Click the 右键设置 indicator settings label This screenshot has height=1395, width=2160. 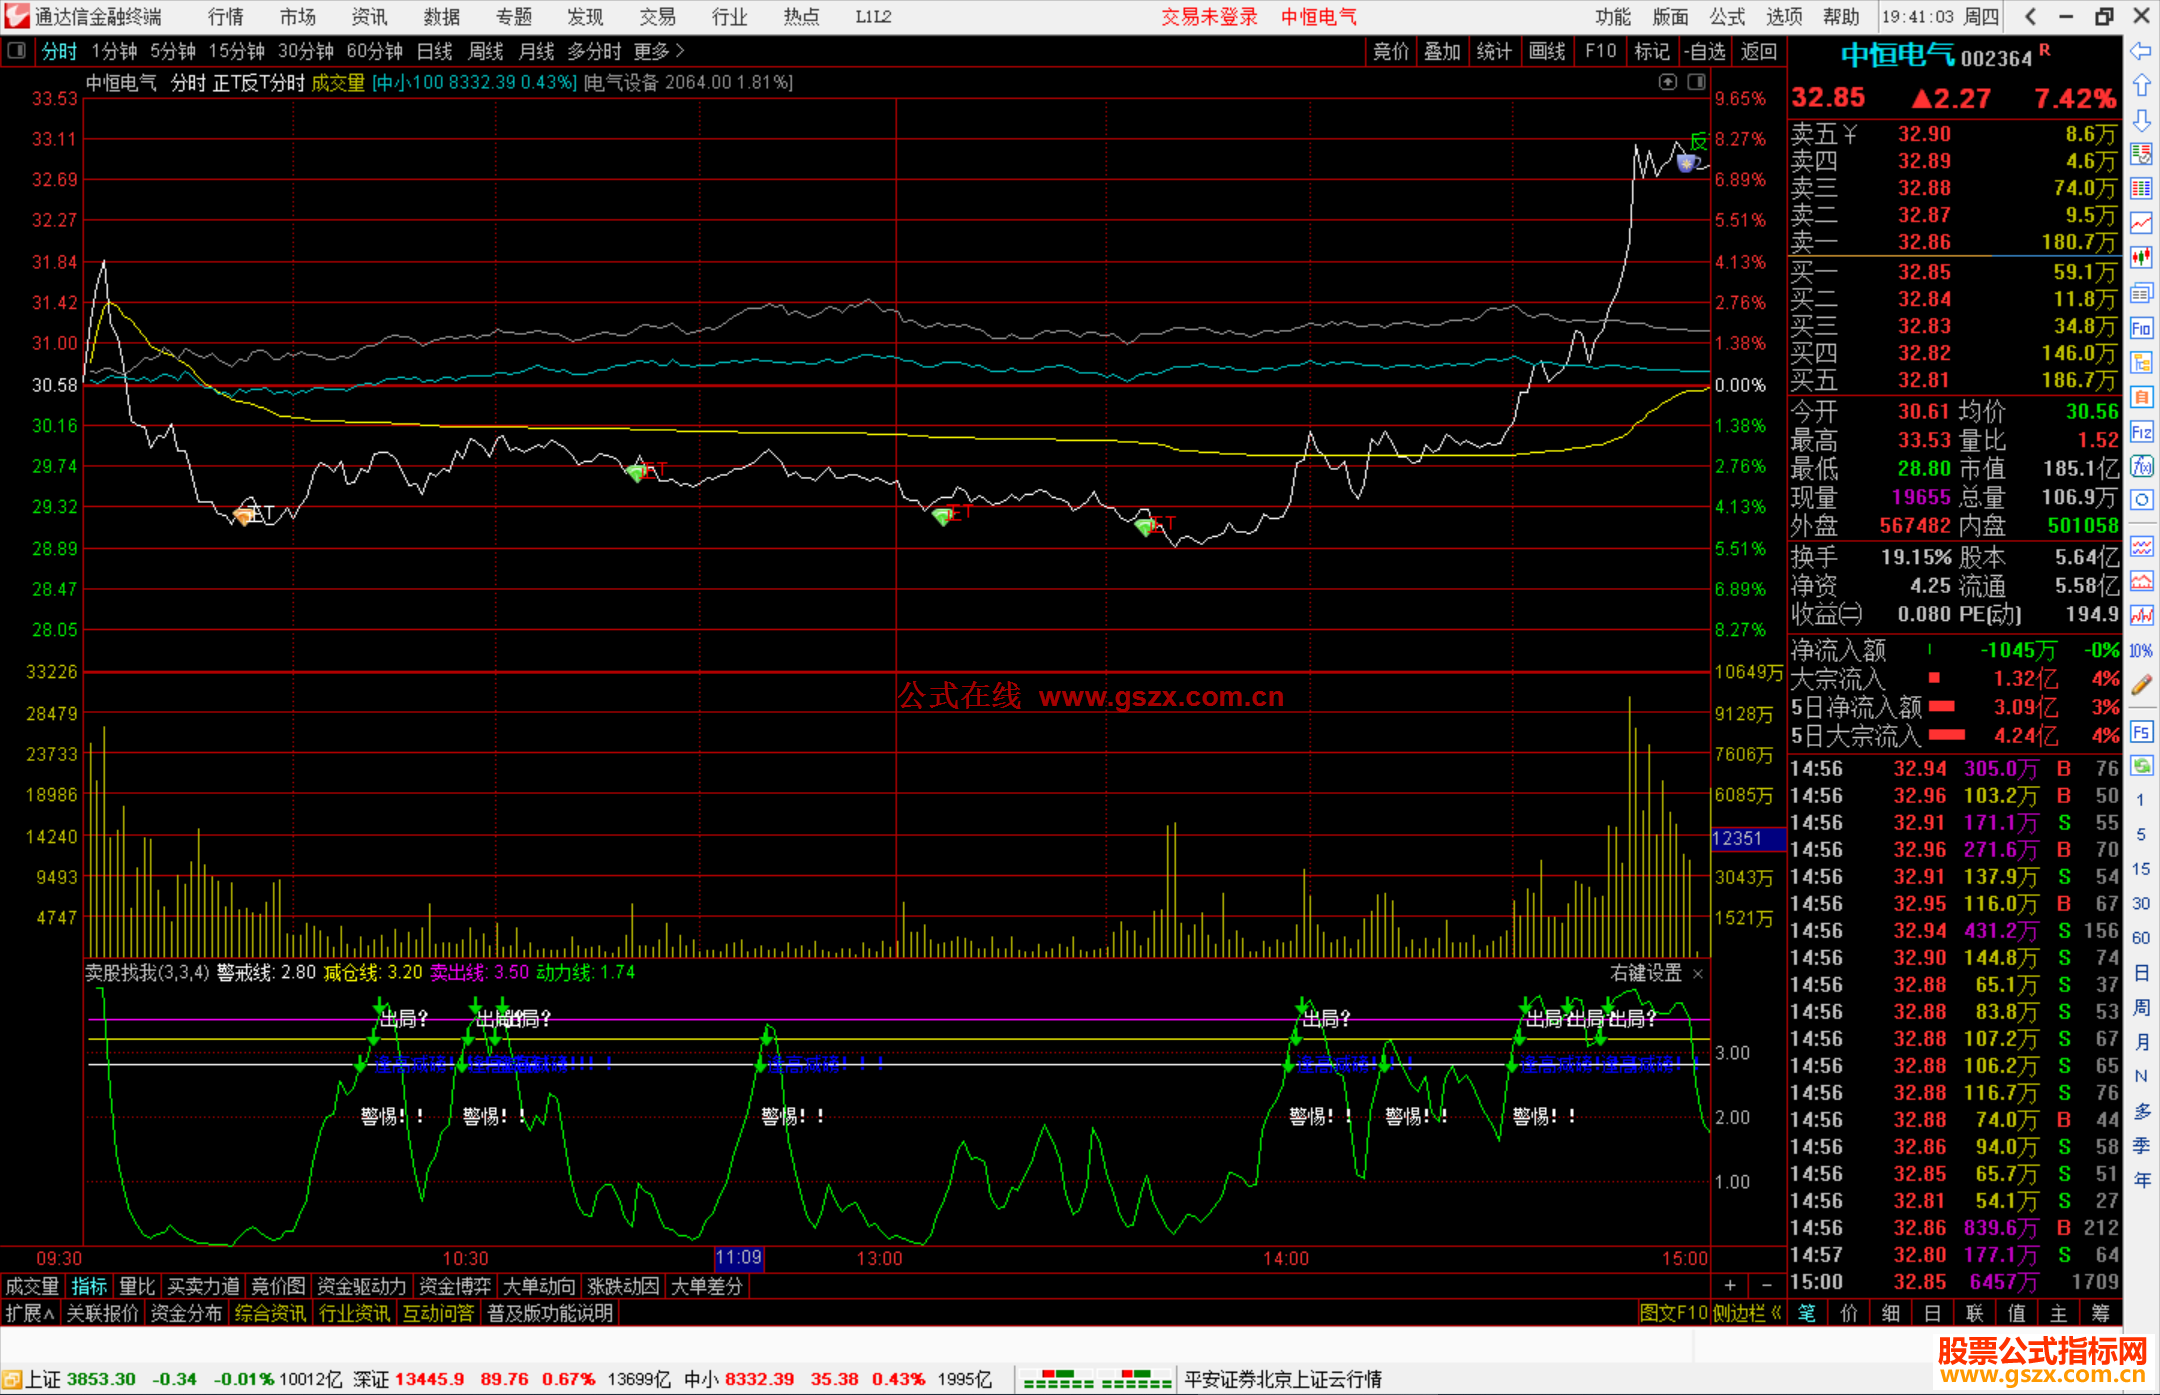(x=1646, y=973)
